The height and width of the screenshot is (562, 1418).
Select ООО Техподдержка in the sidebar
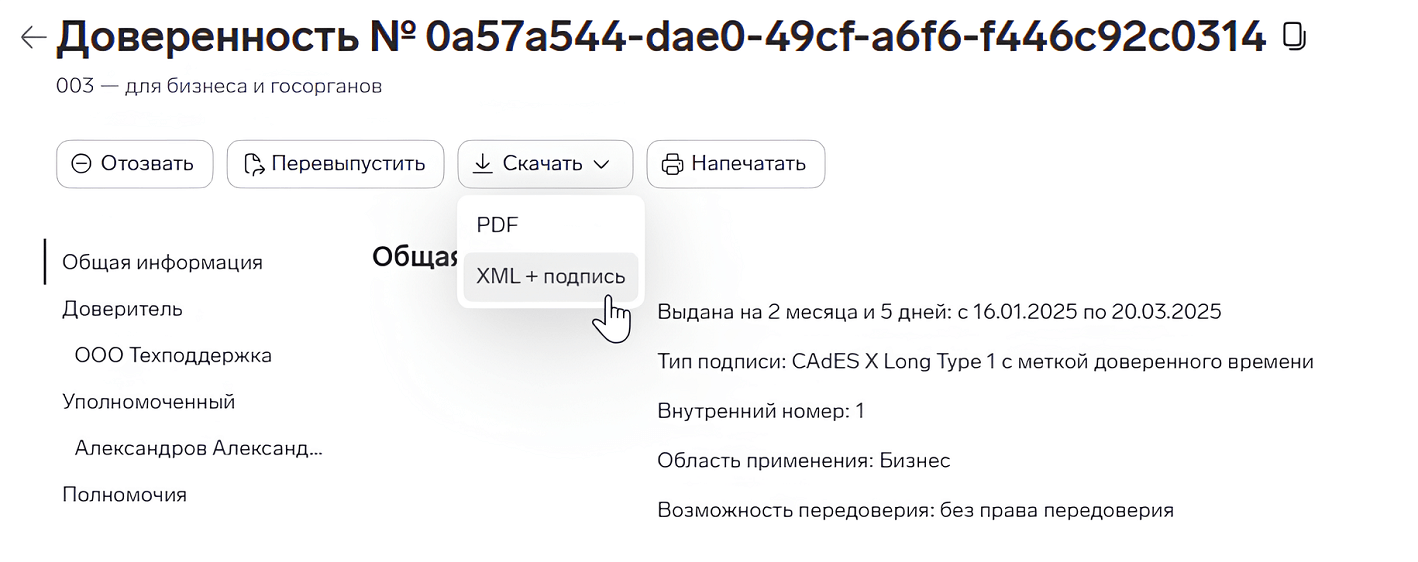click(x=173, y=355)
